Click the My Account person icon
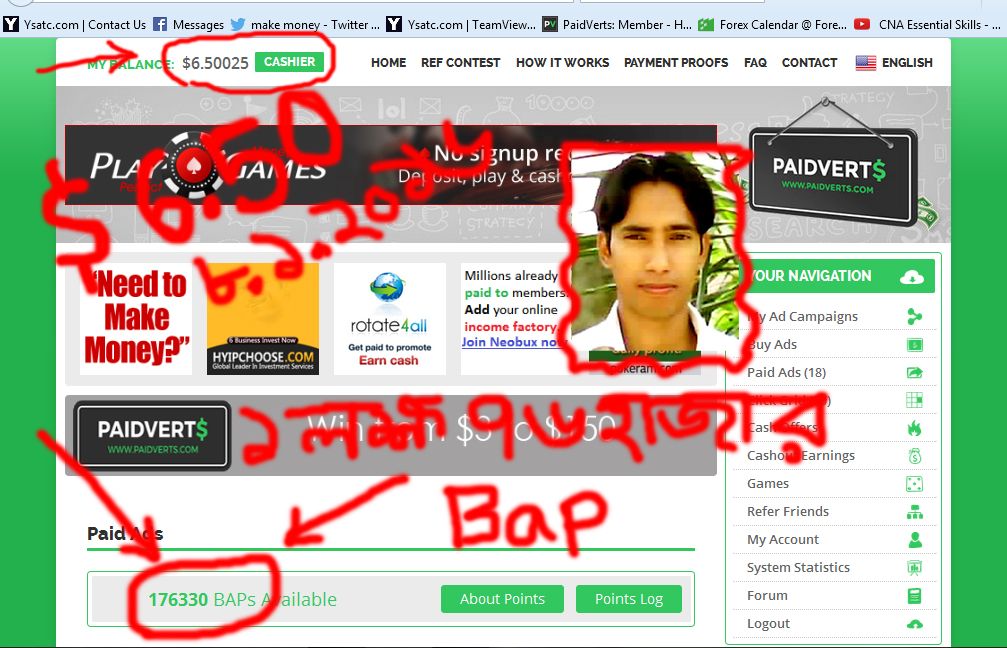The width and height of the screenshot is (1007, 648). click(x=915, y=539)
